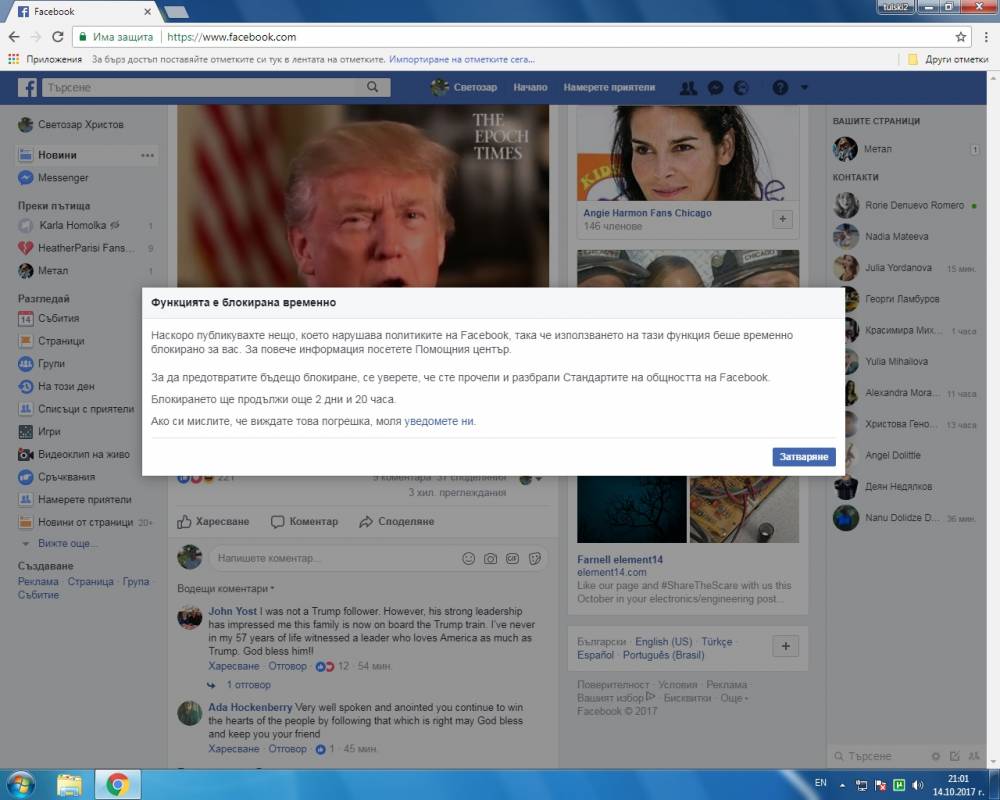The image size is (1000, 800).
Task: Expand the Водещи коментари sort dropdown
Action: coord(226,589)
